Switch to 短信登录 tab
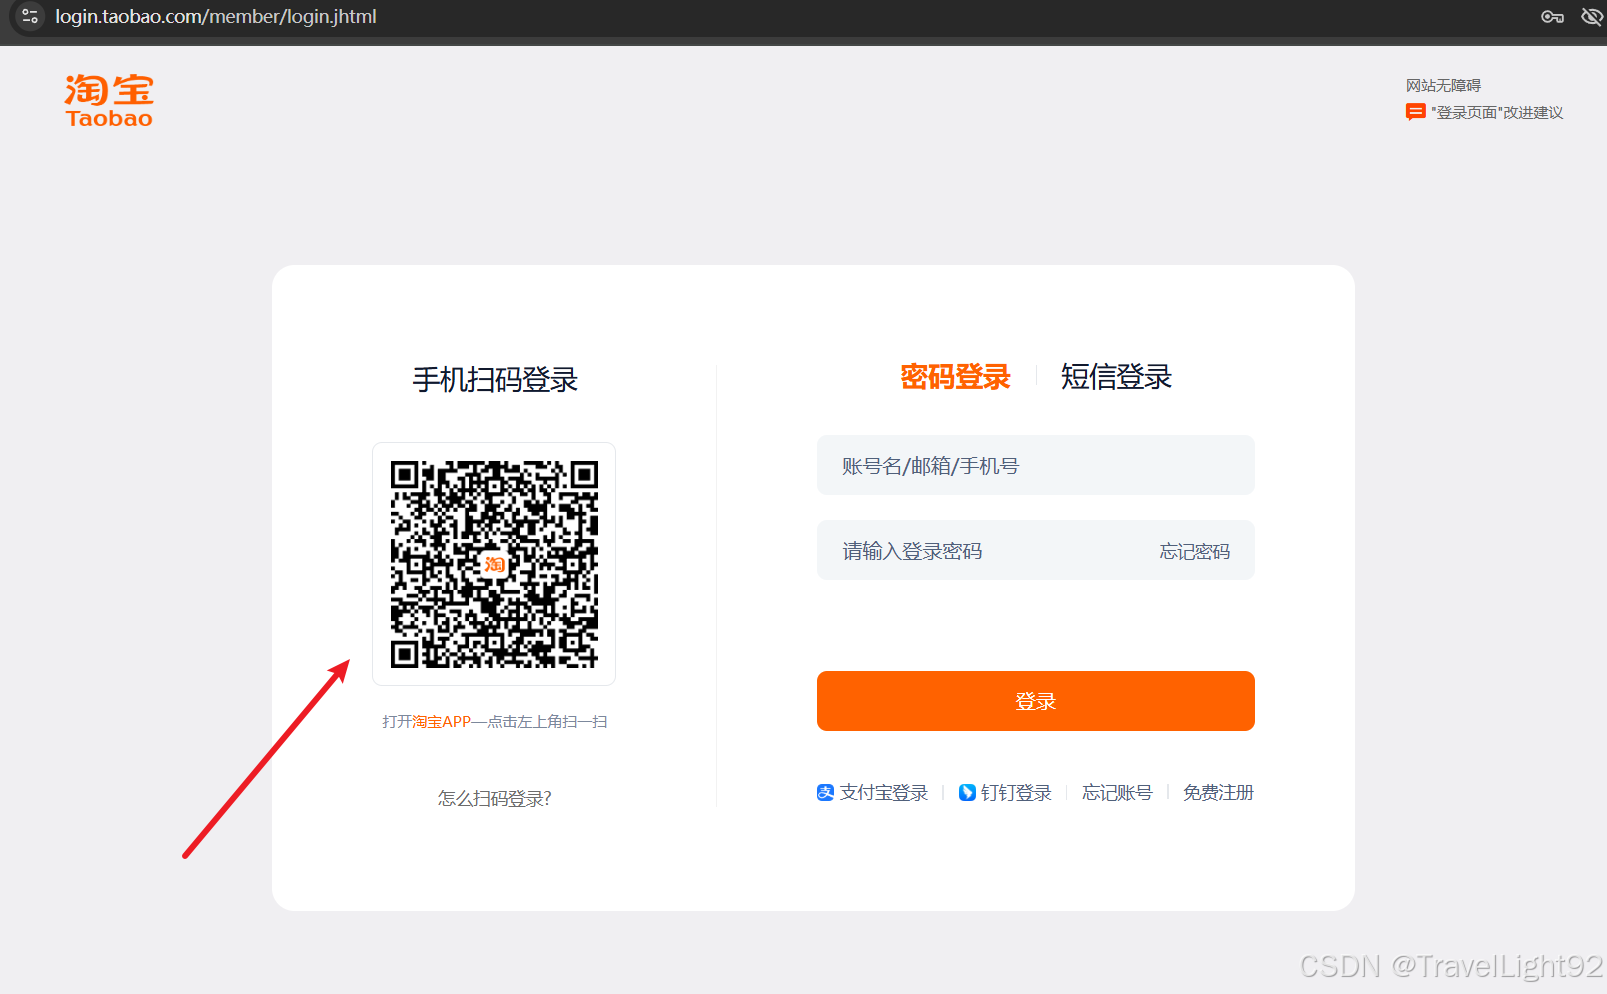Image resolution: width=1607 pixels, height=994 pixels. pyautogui.click(x=1116, y=377)
